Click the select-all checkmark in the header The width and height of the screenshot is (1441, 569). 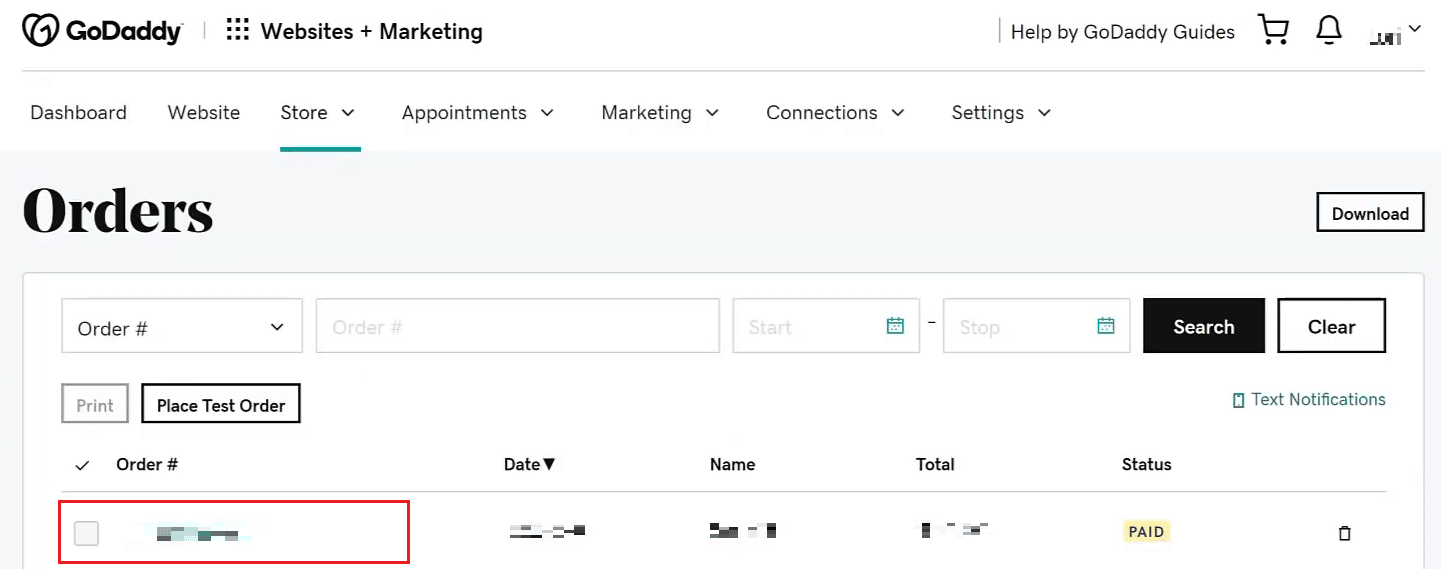(x=83, y=465)
